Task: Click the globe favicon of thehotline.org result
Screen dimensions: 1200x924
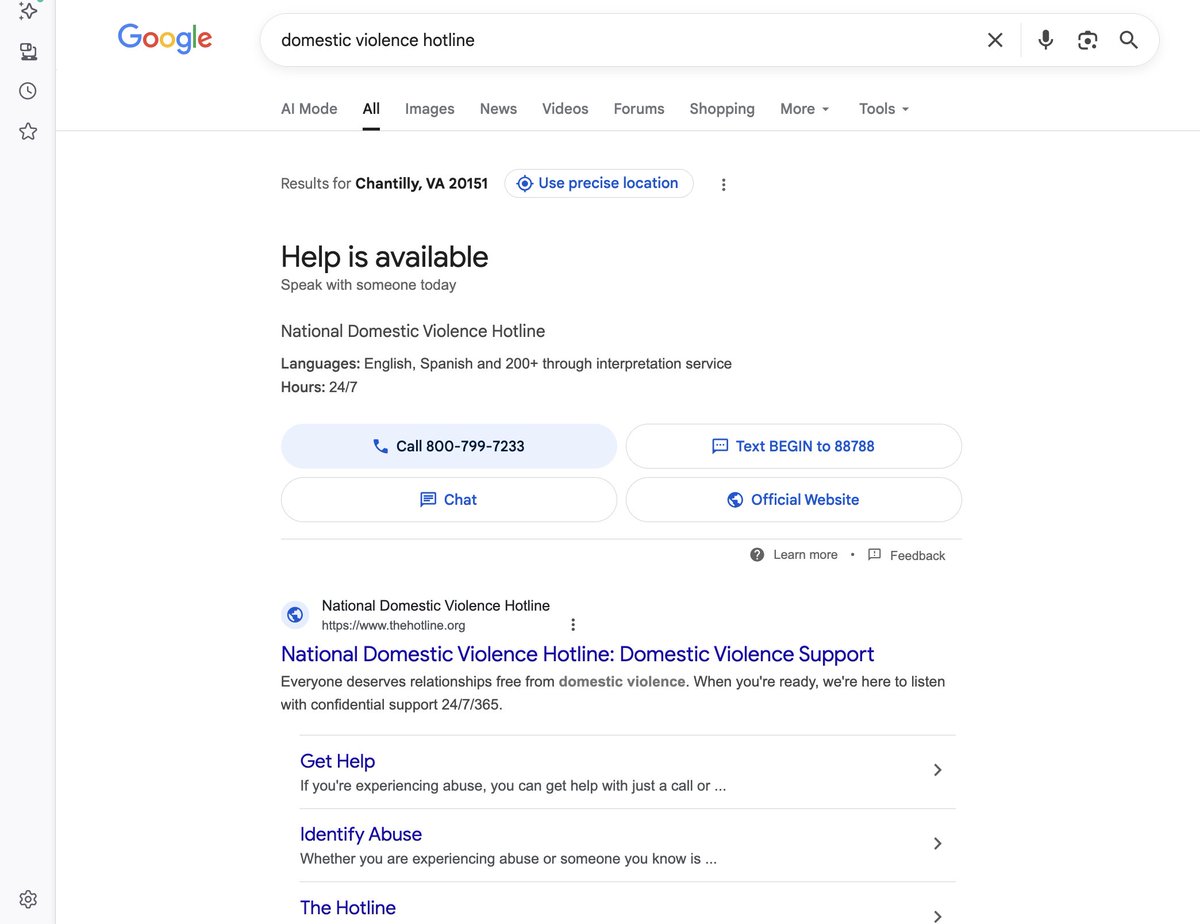Action: (295, 615)
